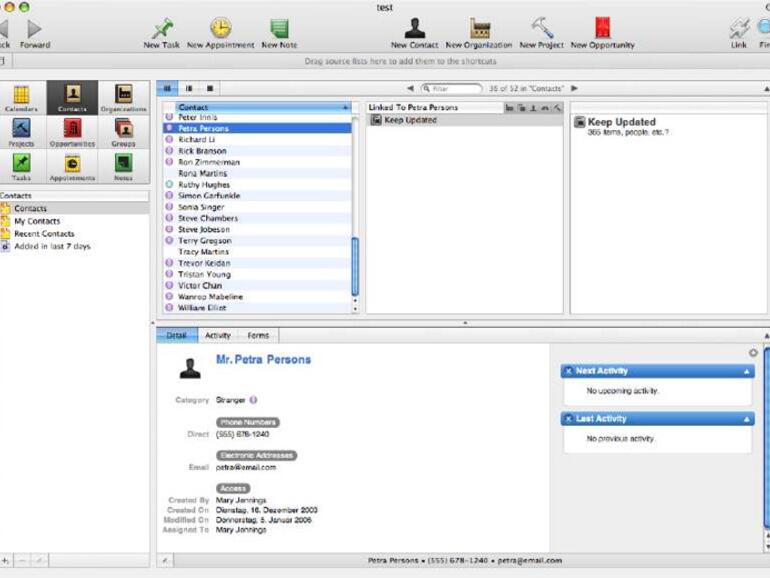
Task: Click the contact list vertical scrollbar
Action: point(355,267)
